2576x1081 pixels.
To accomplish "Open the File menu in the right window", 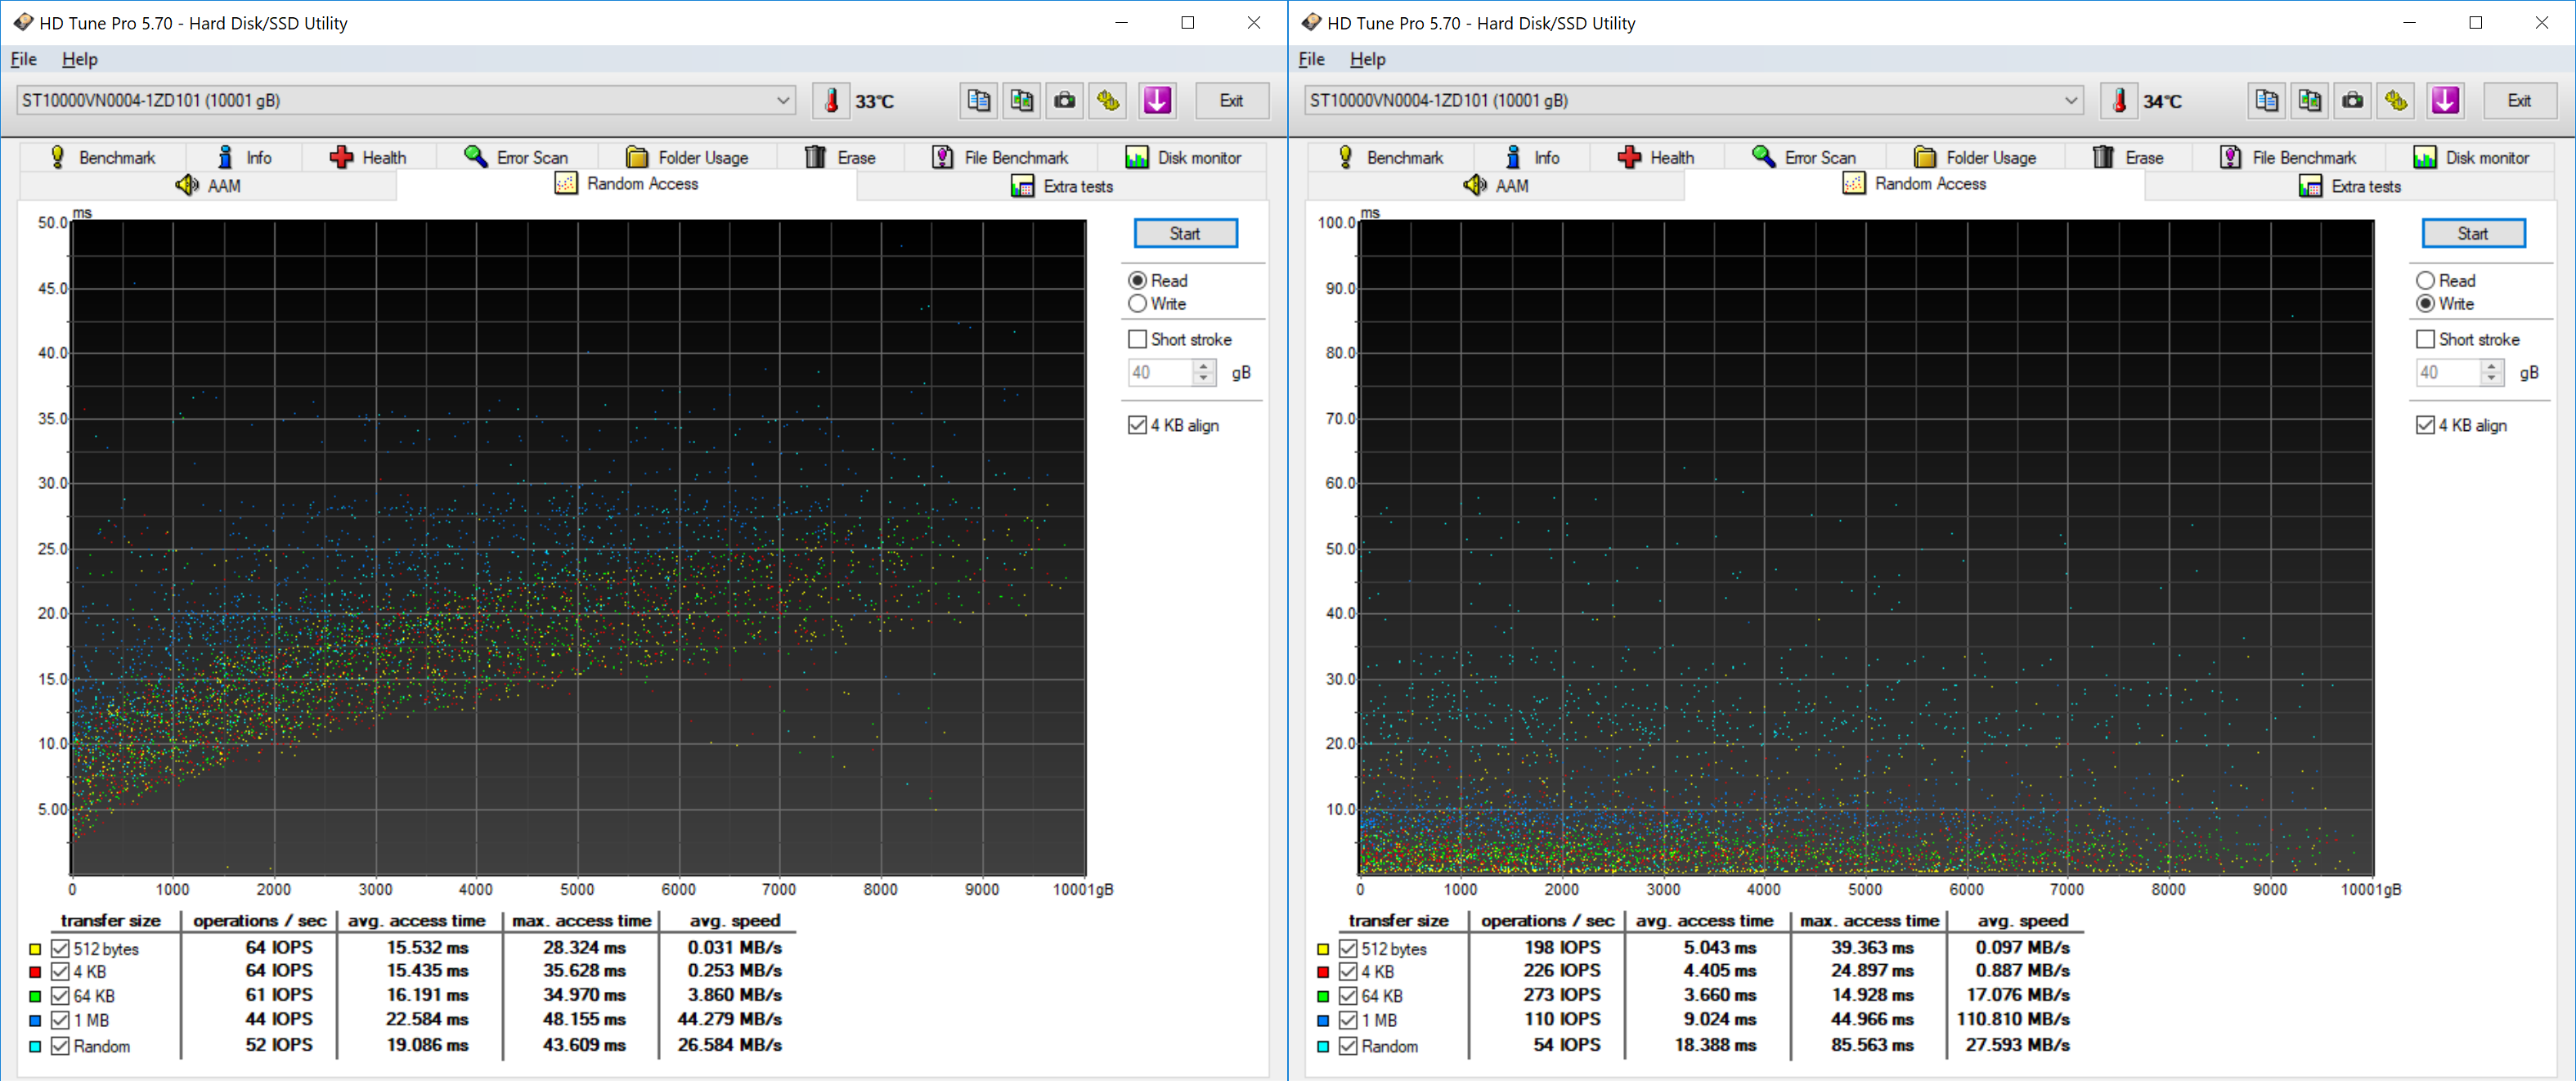I will [x=1311, y=60].
